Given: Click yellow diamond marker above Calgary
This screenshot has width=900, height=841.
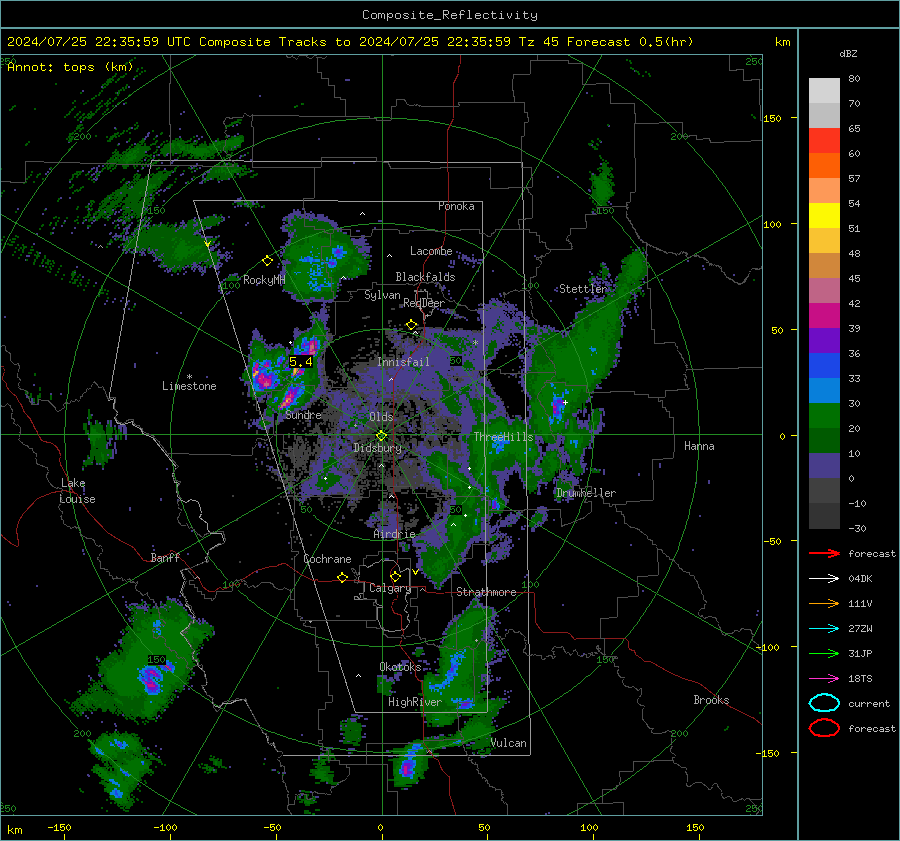Looking at the screenshot, I should click(x=395, y=576).
